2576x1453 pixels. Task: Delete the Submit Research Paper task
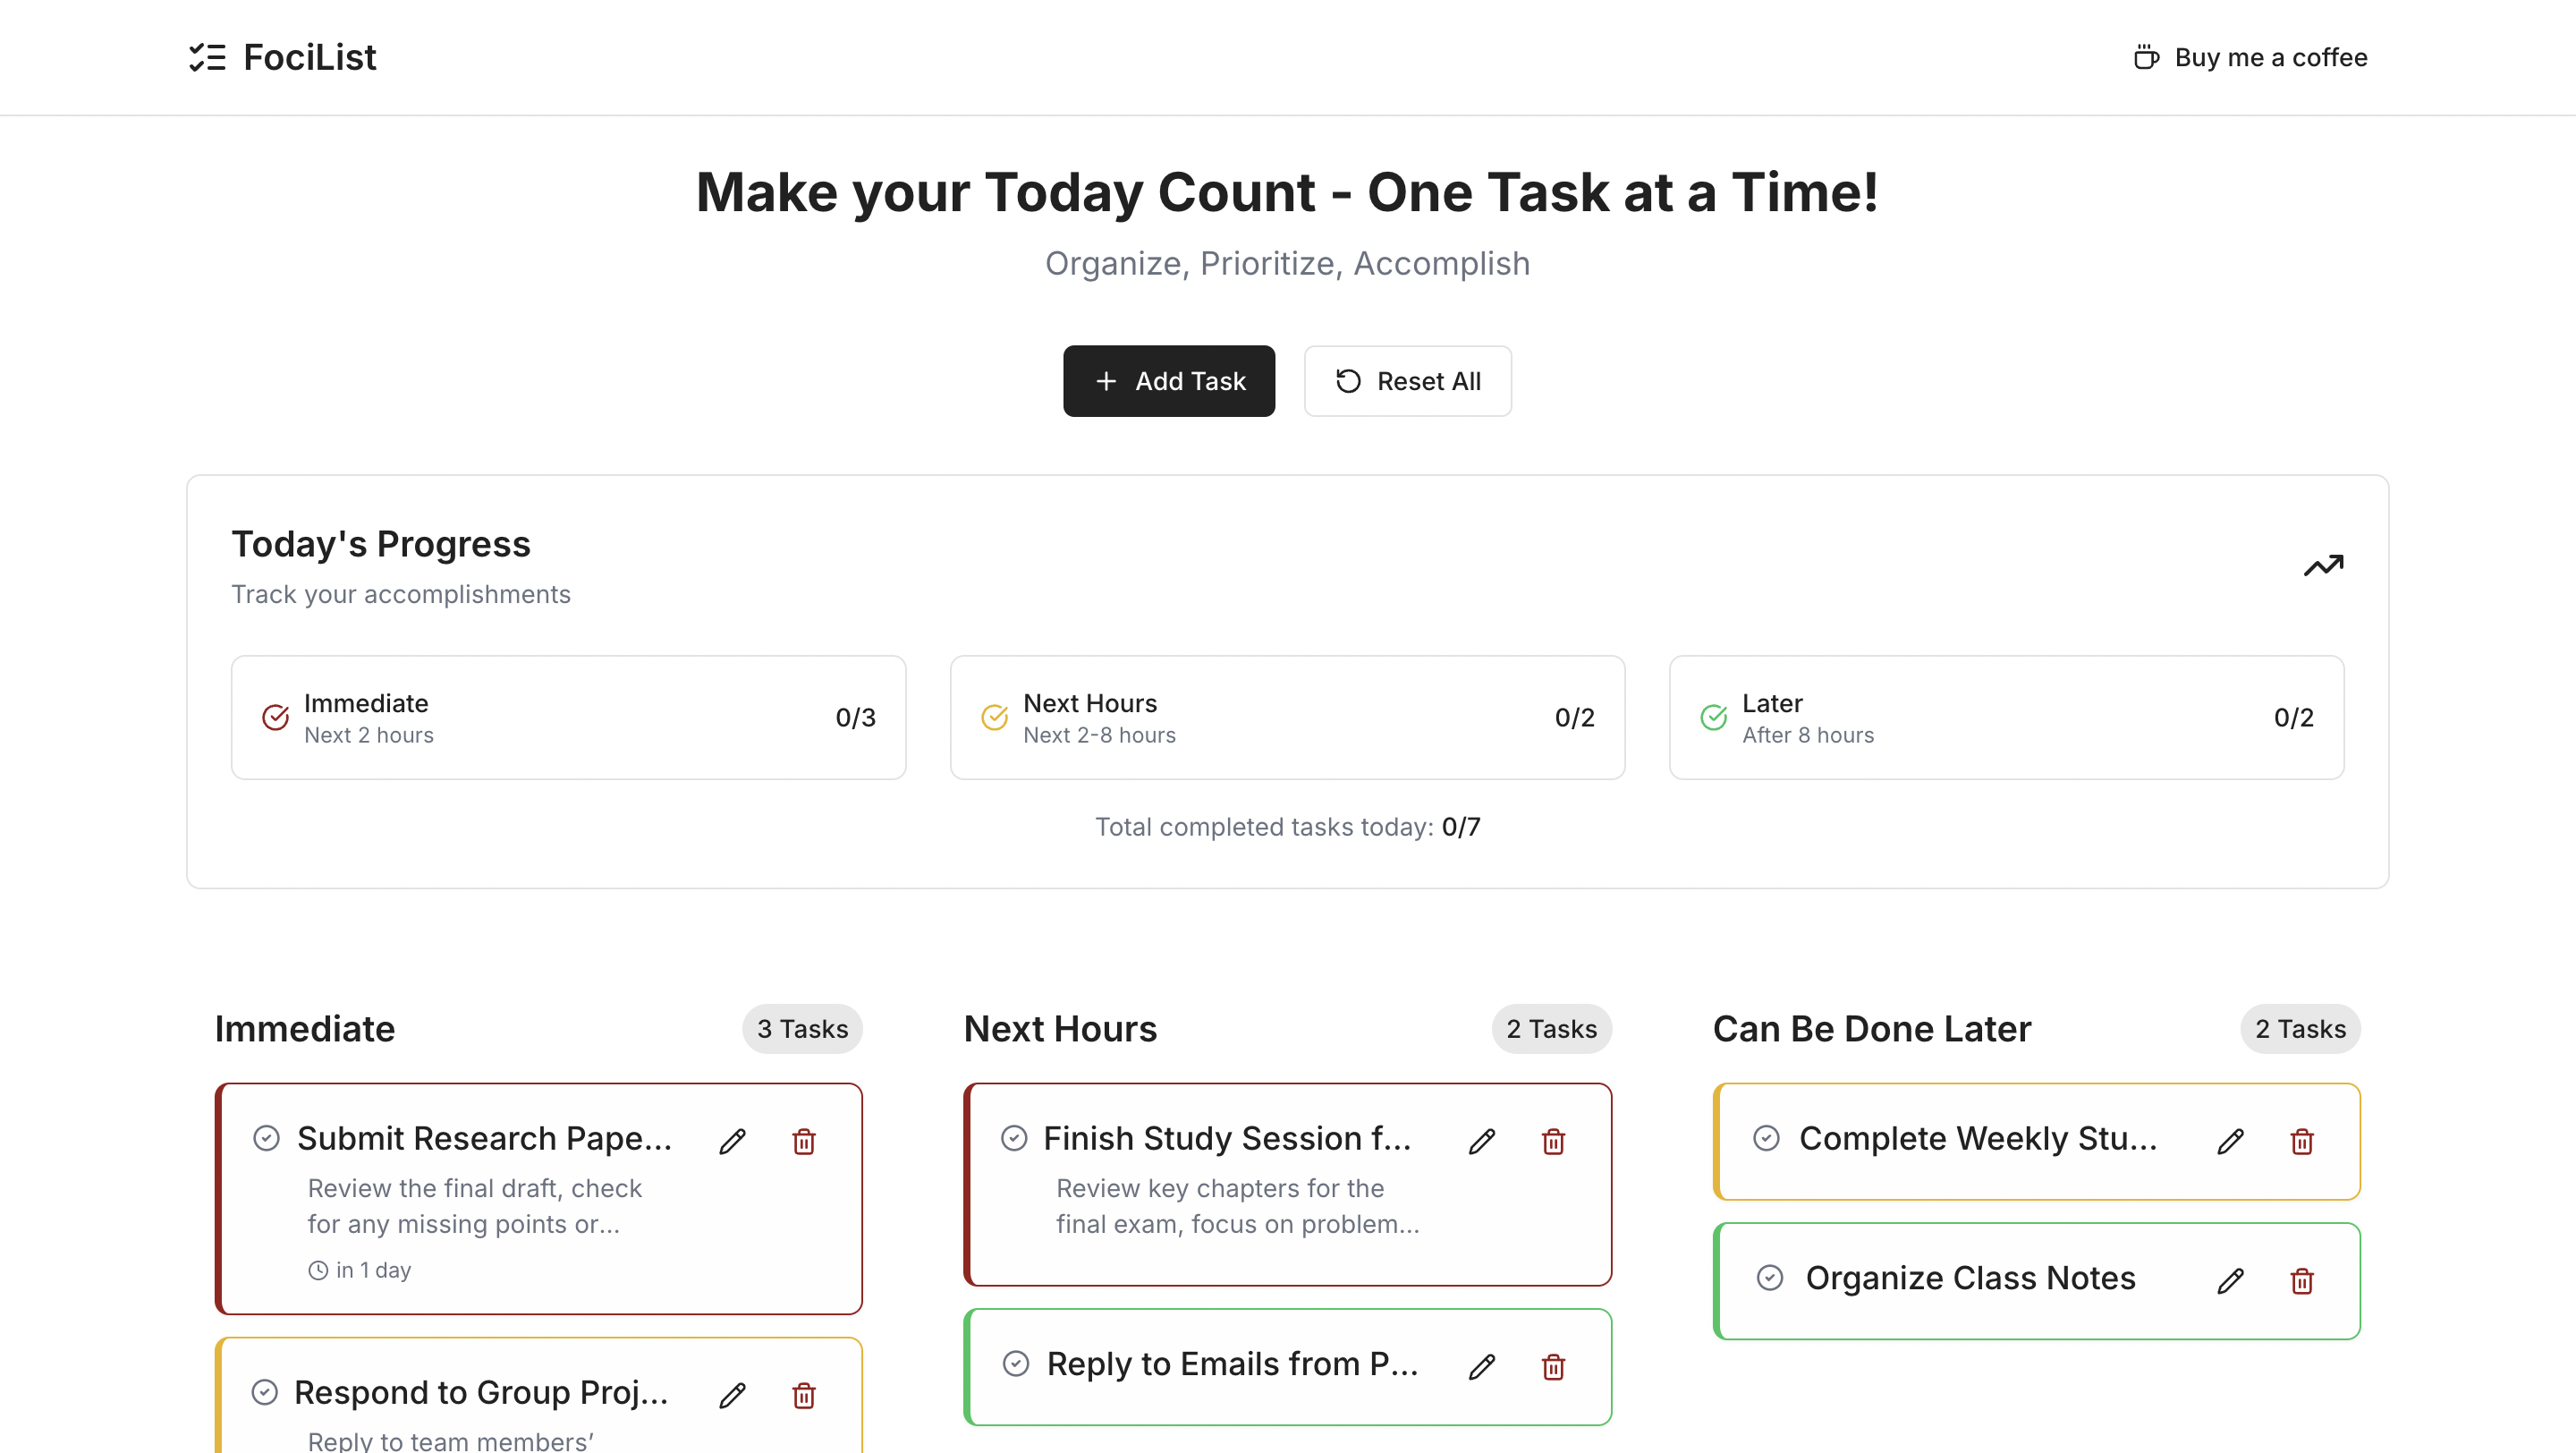(x=804, y=1141)
